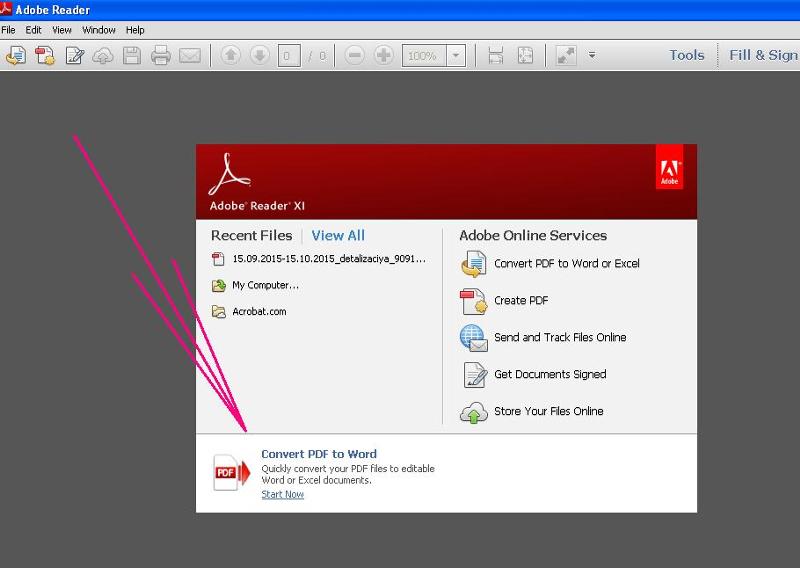Viewport: 800px width, 568px height.
Task: Open My Computer in Recent Files
Action: pos(265,285)
